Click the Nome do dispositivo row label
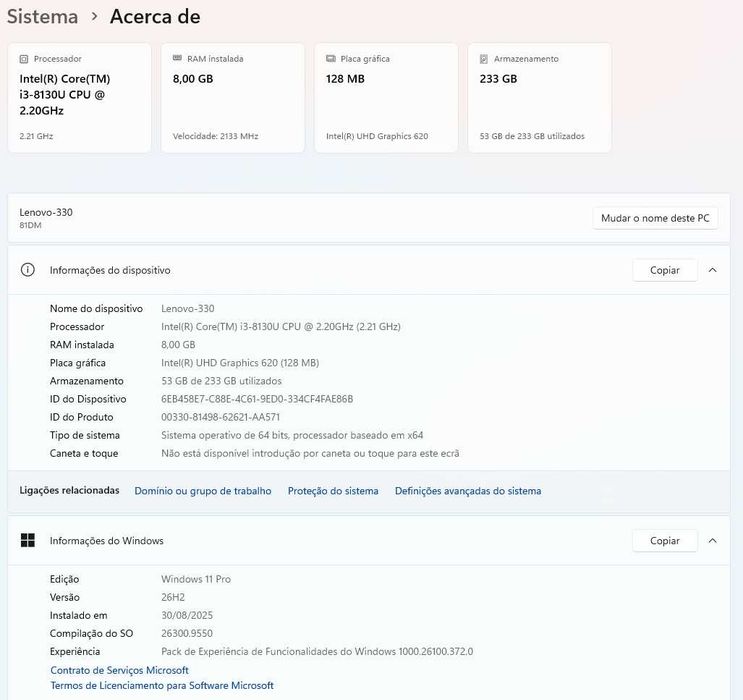Screen dimensions: 743x700 [96, 309]
